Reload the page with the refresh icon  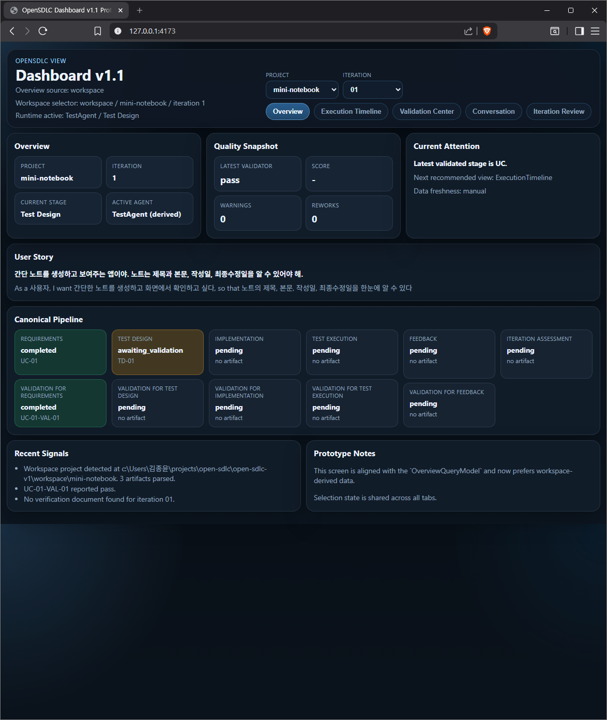coord(43,31)
